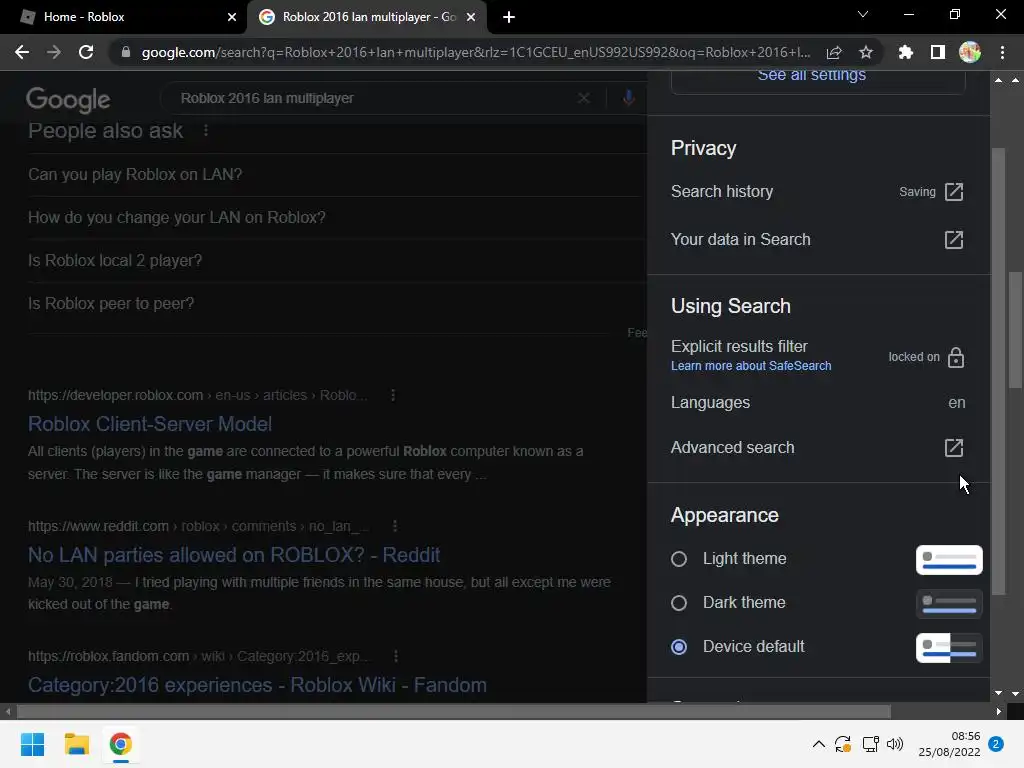Expand 'How do you change your LAN on Roblox?'

pyautogui.click(x=336, y=217)
